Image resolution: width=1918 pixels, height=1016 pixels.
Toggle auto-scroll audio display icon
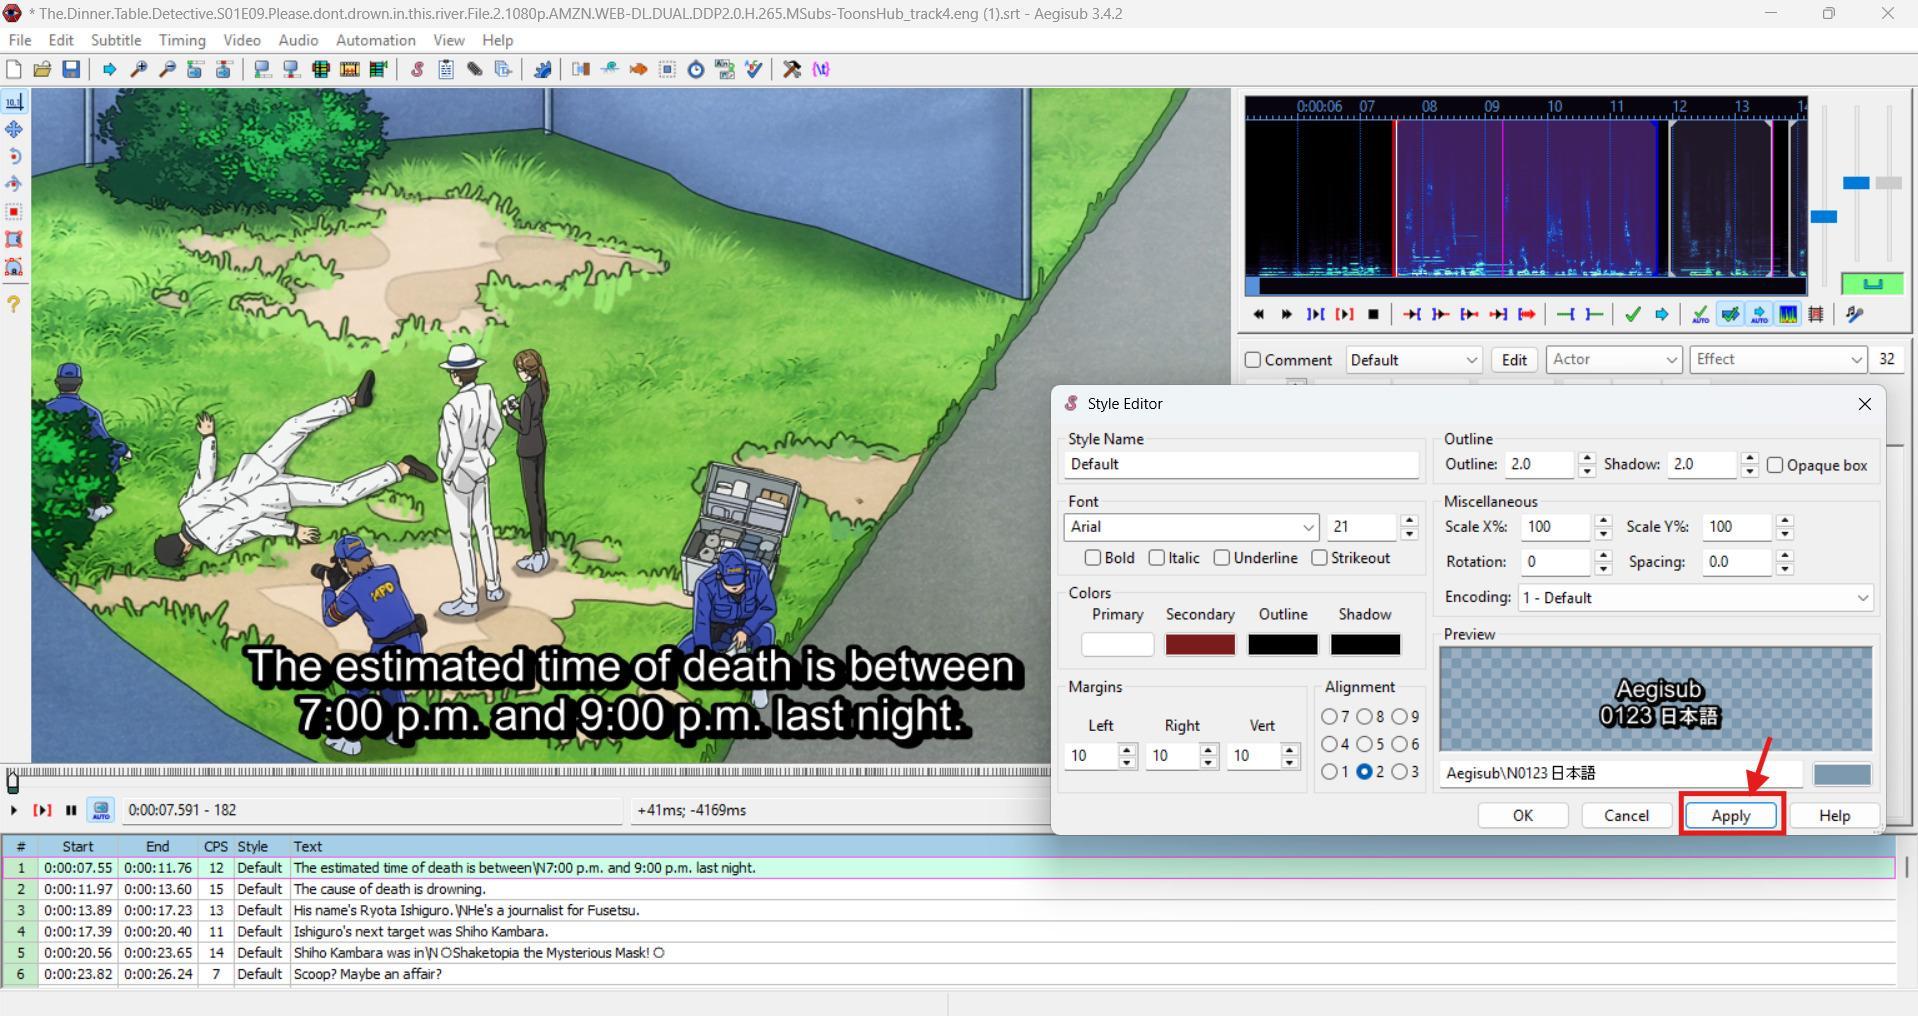(1758, 314)
